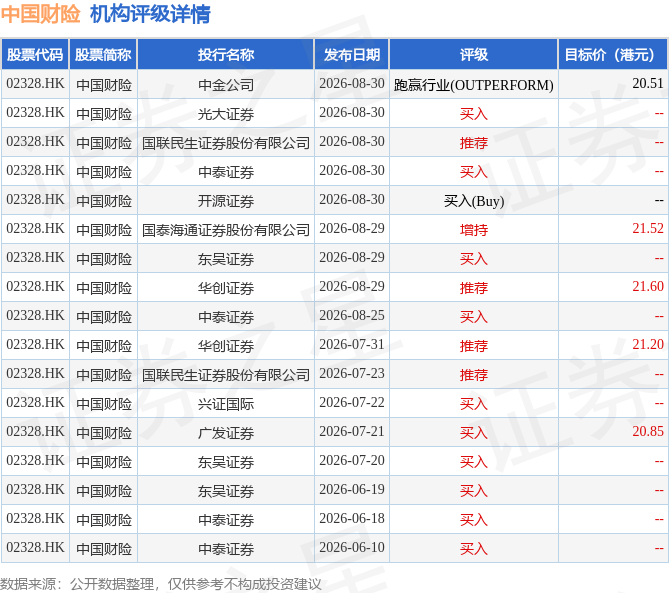Select the 中金公司 broker cell
This screenshot has height=593, width=669.
click(x=226, y=84)
